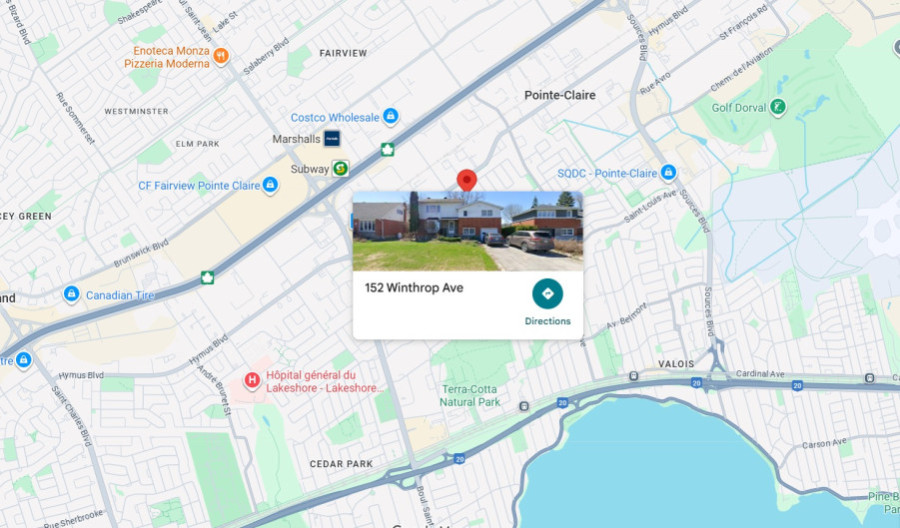
Task: Click the Golf Dorval green marker
Action: click(778, 107)
